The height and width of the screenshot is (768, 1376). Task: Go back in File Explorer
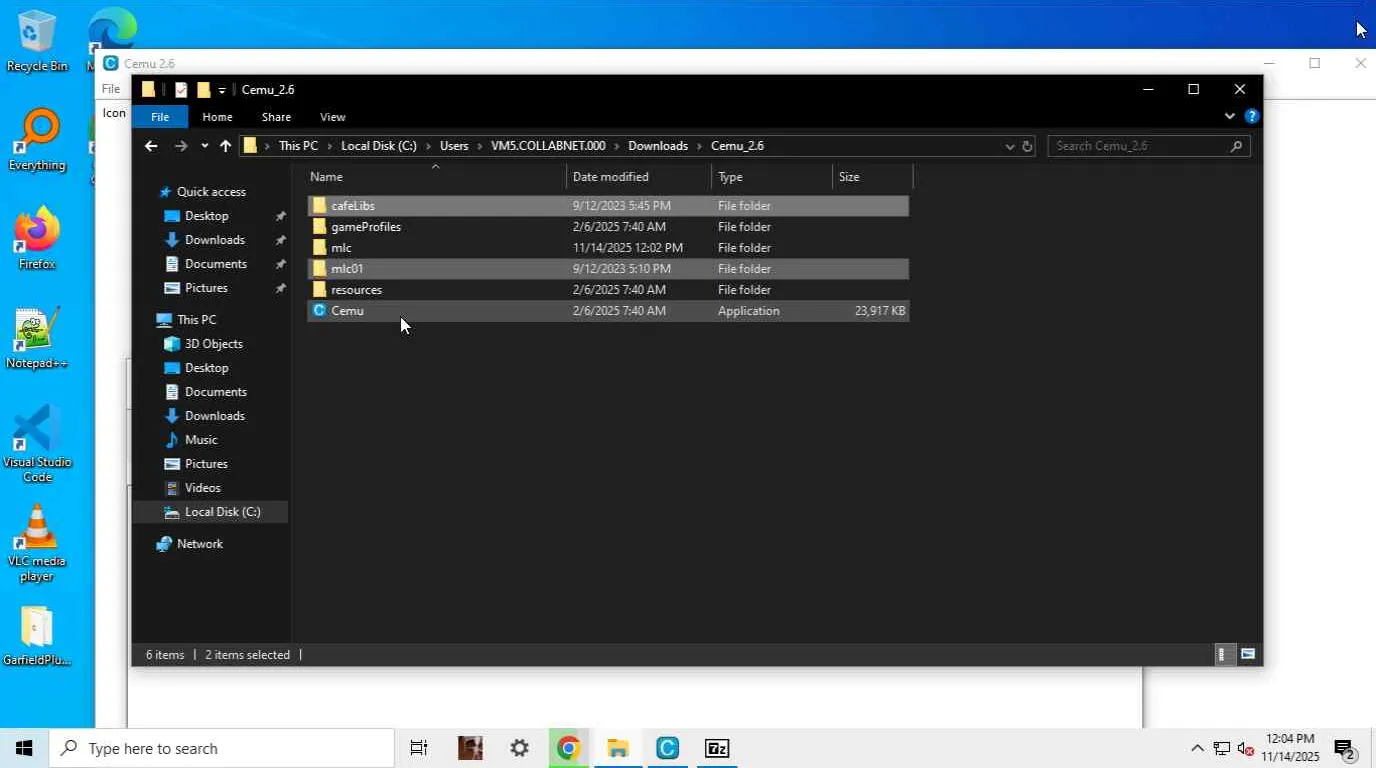coord(151,146)
